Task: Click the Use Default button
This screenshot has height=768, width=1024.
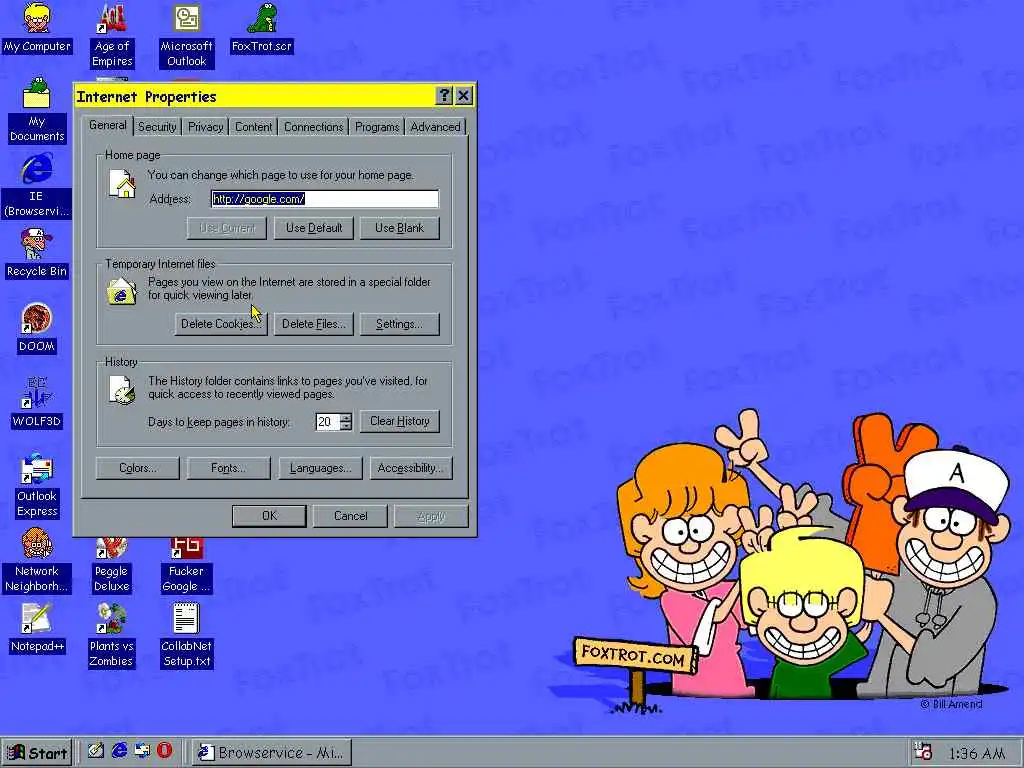Action: pos(314,228)
